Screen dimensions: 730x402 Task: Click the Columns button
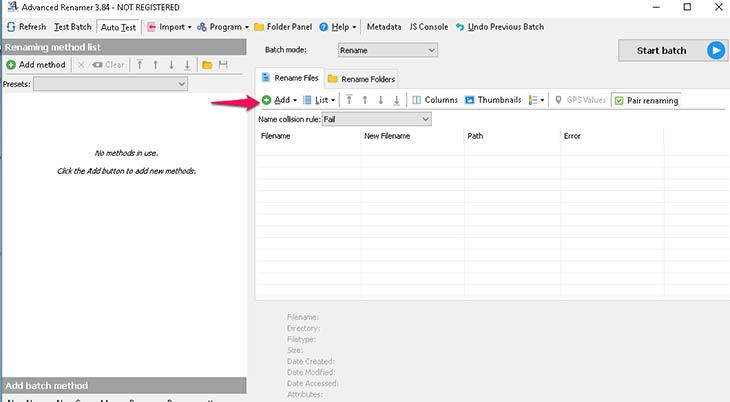[435, 100]
